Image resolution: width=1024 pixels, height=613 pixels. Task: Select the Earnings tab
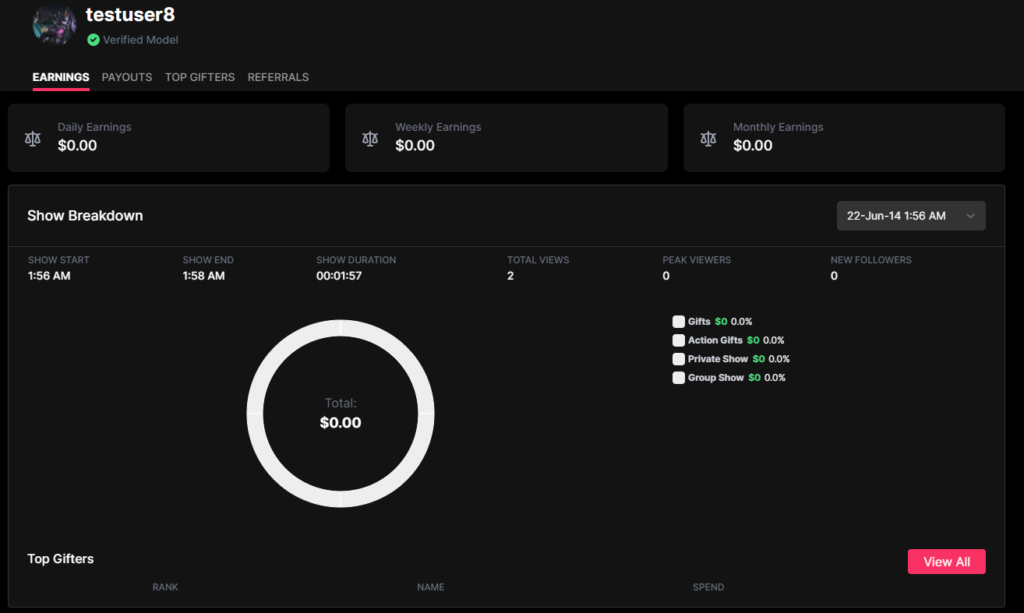[x=60, y=77]
